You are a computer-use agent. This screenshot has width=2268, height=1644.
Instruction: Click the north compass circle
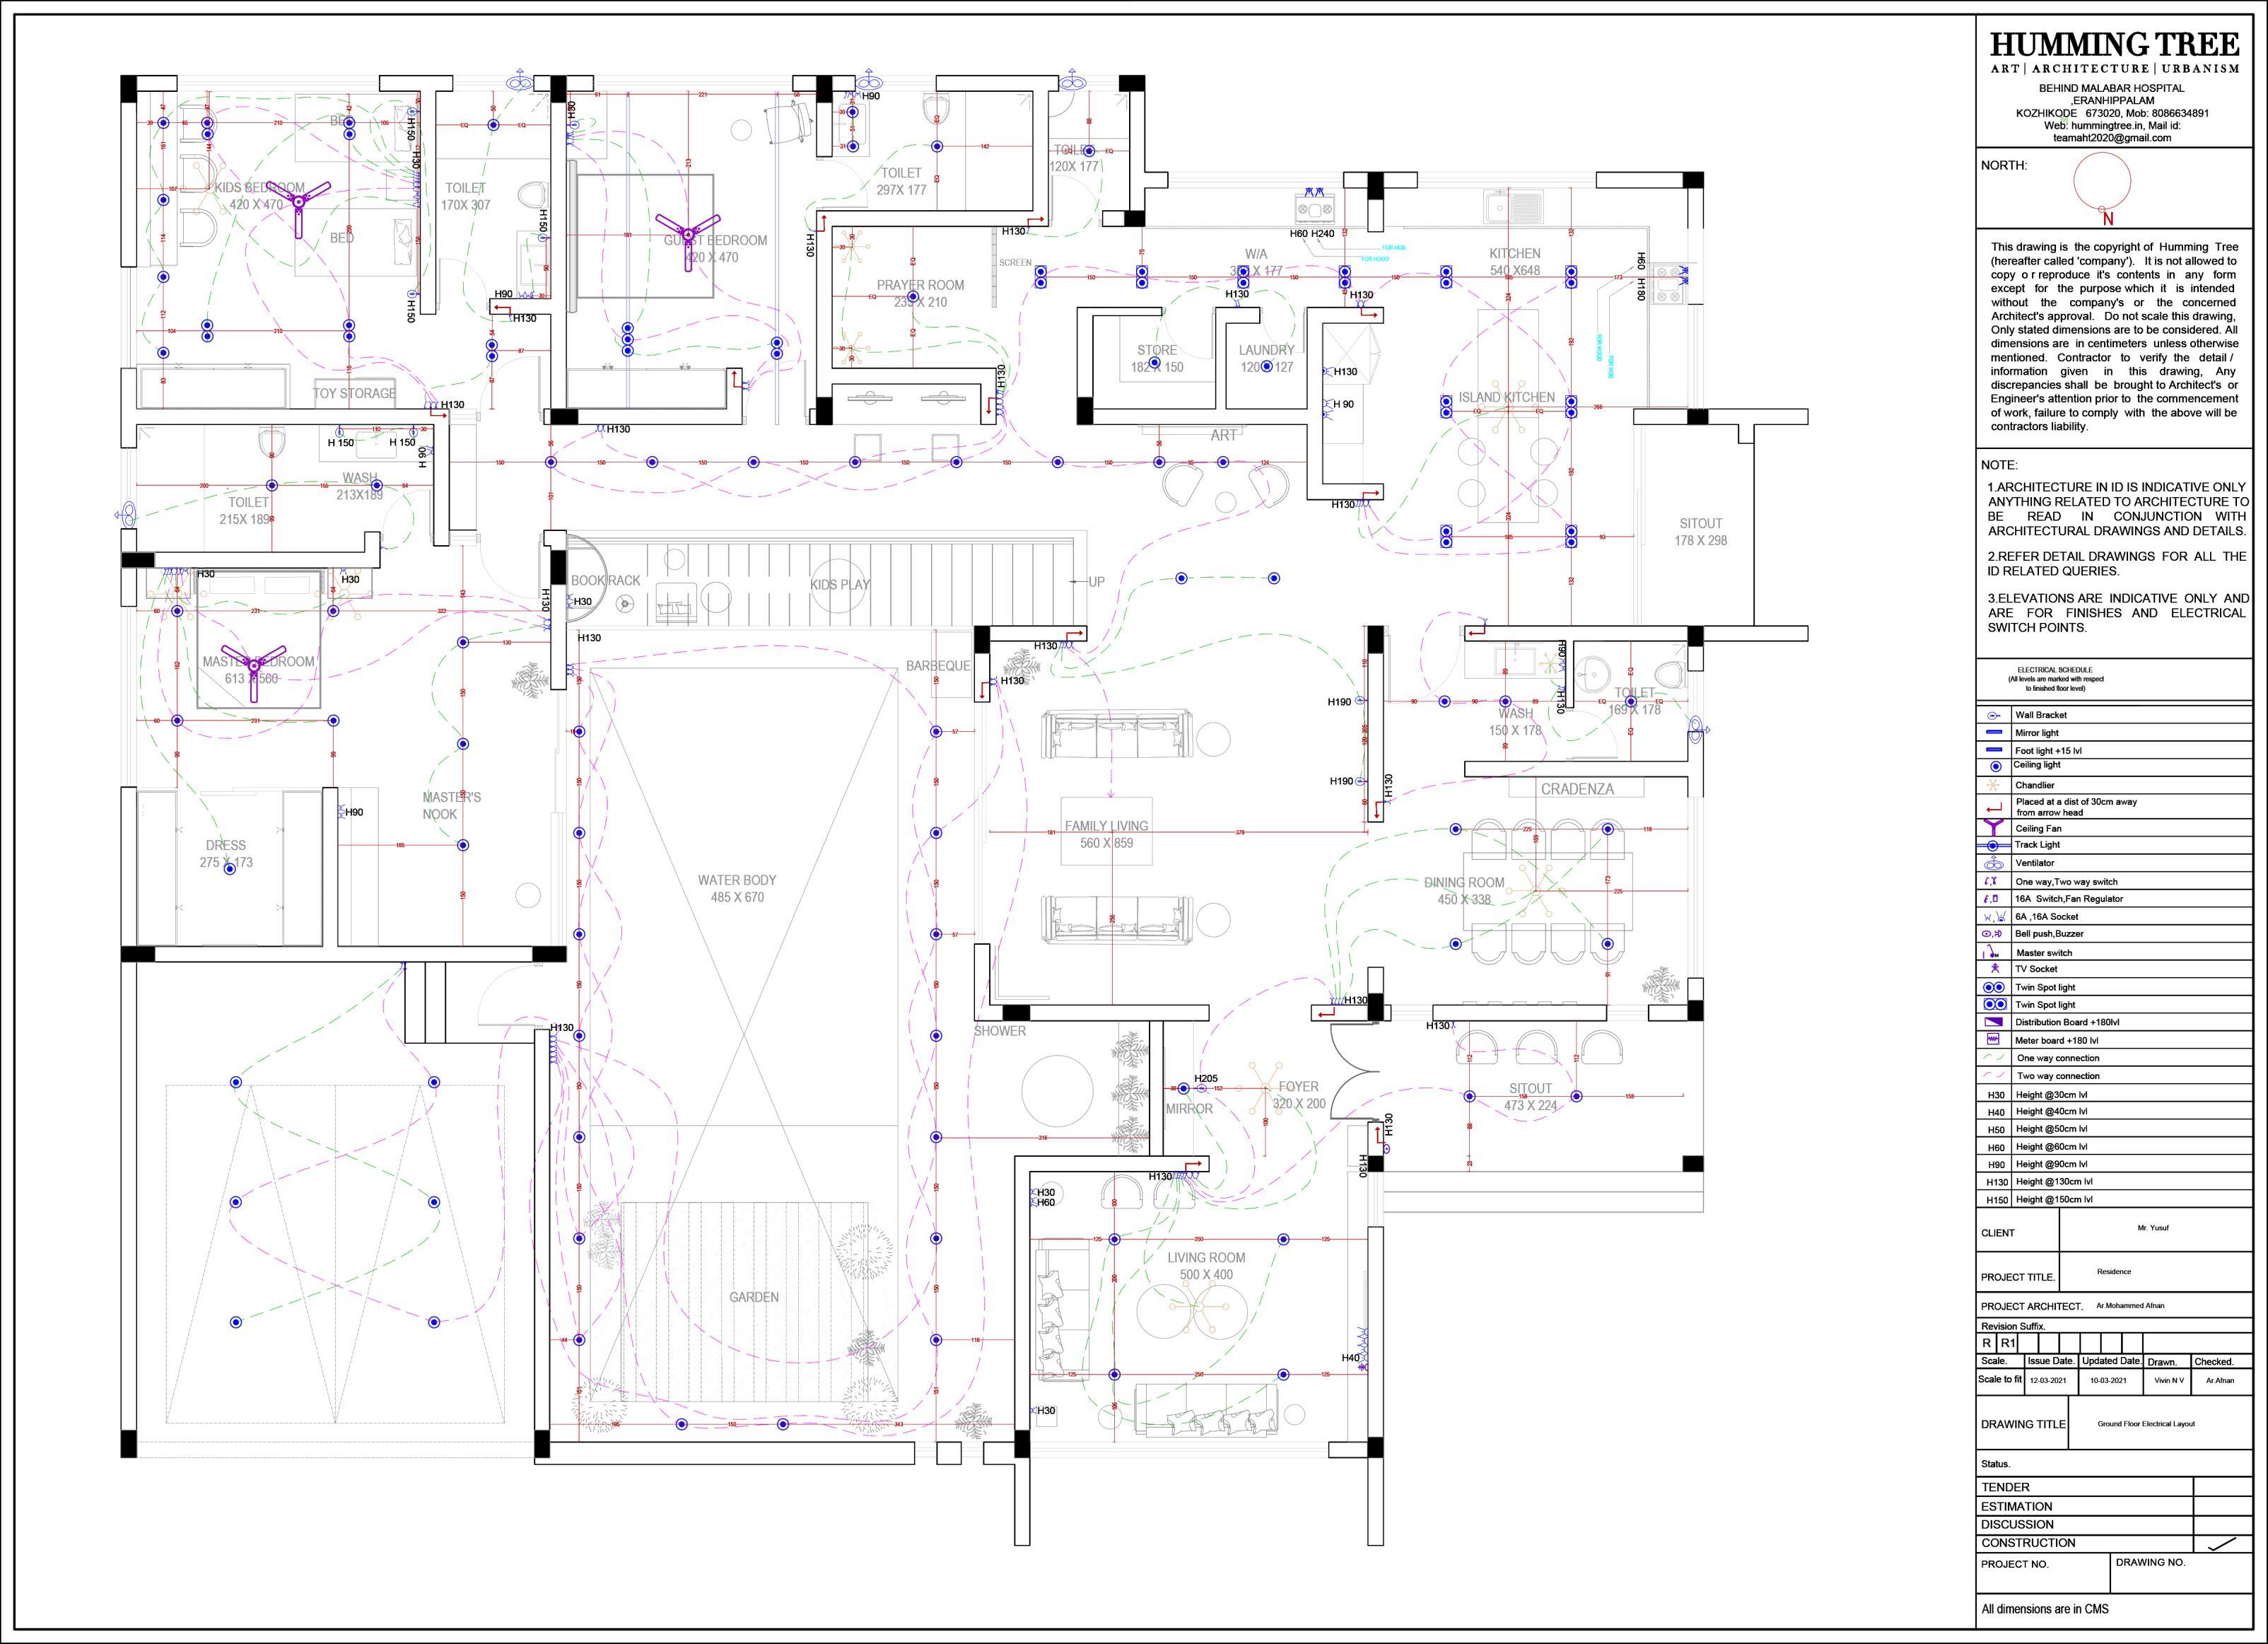coord(2102,182)
